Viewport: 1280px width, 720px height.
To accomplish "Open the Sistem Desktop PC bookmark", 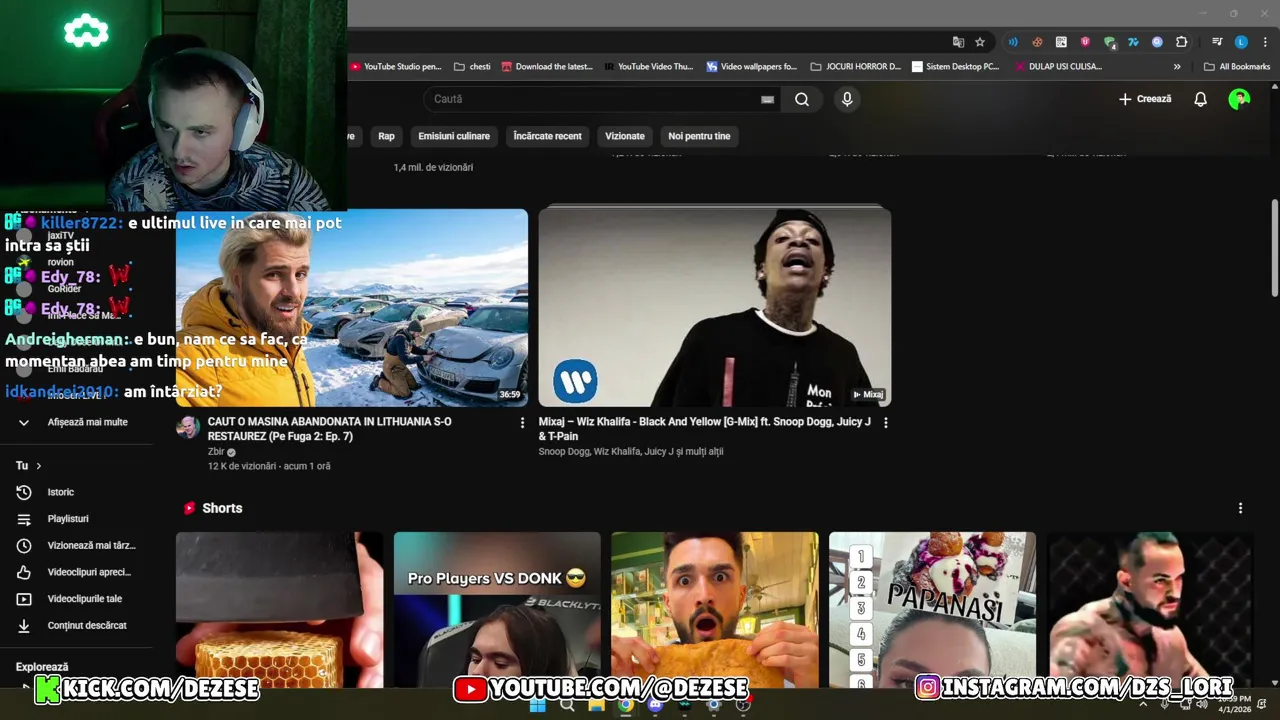I will pos(956,67).
